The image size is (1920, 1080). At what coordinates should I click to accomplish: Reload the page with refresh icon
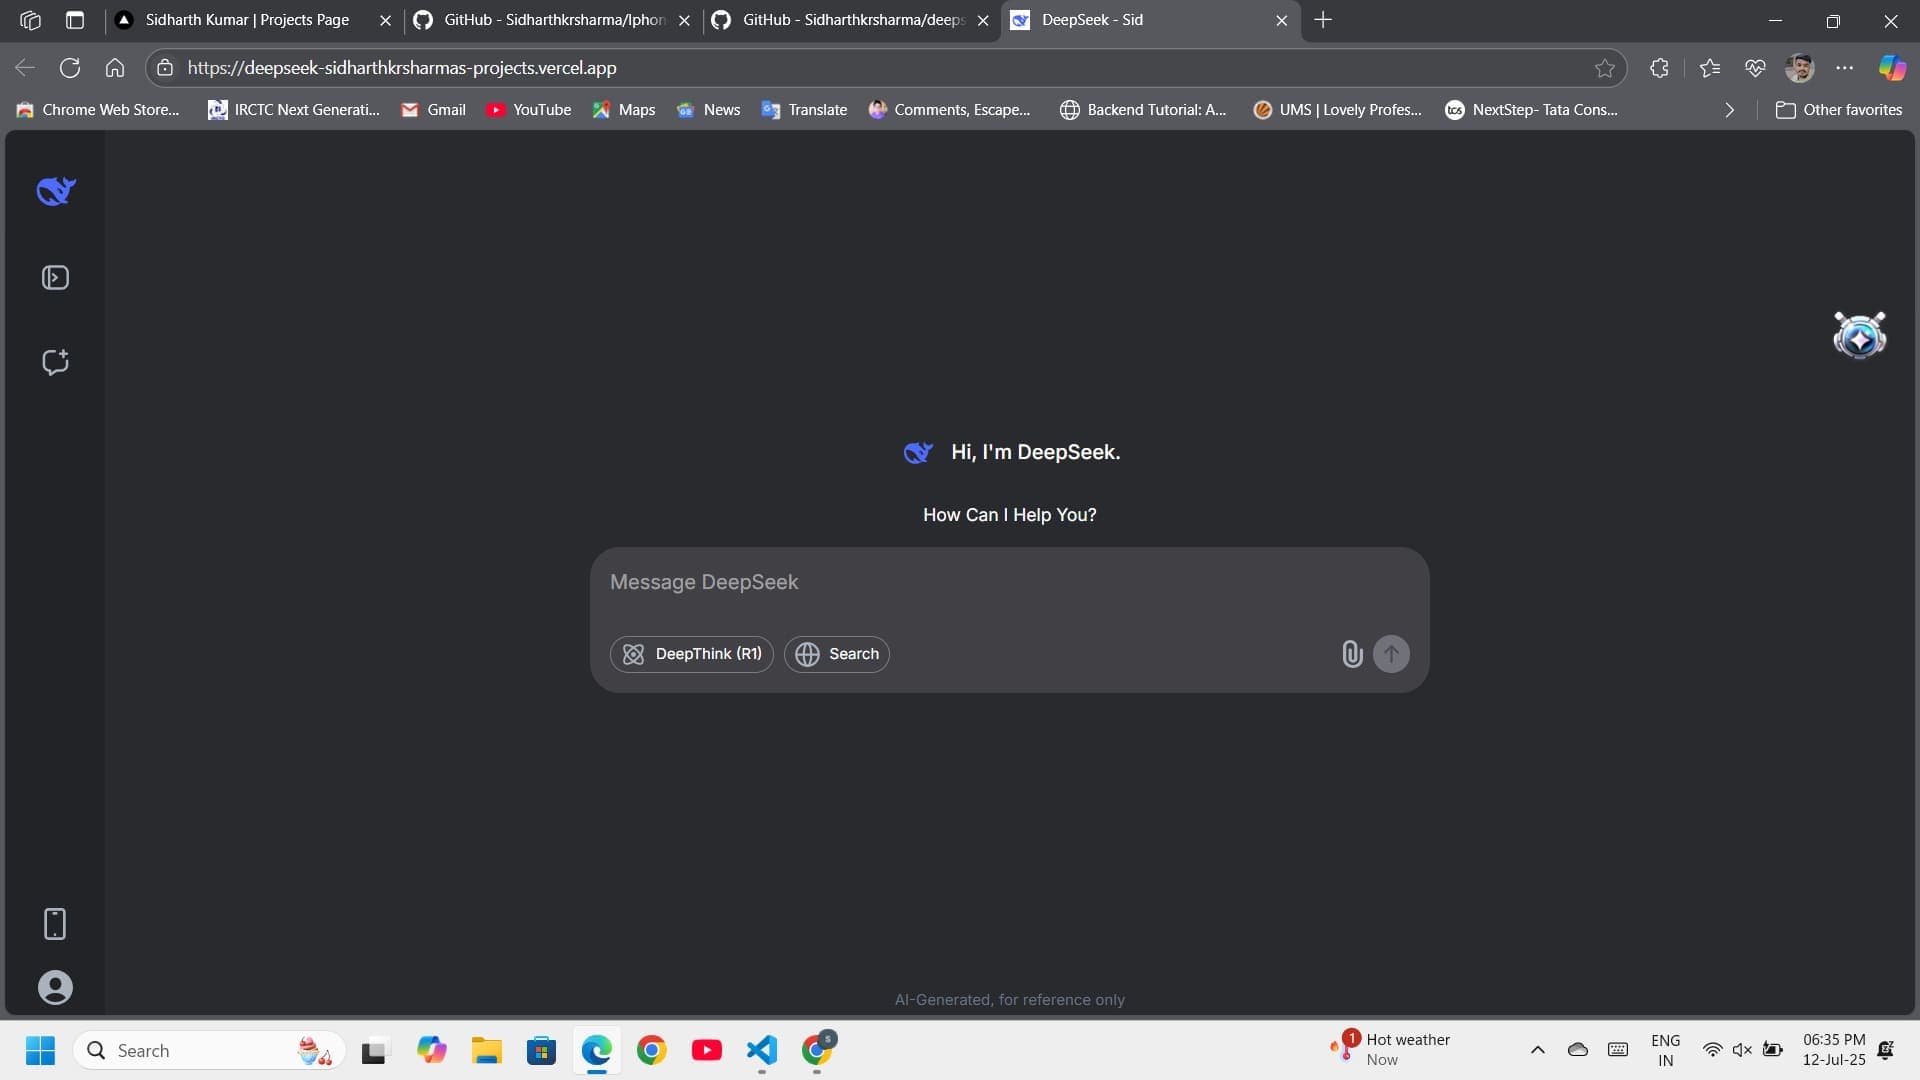click(x=70, y=68)
